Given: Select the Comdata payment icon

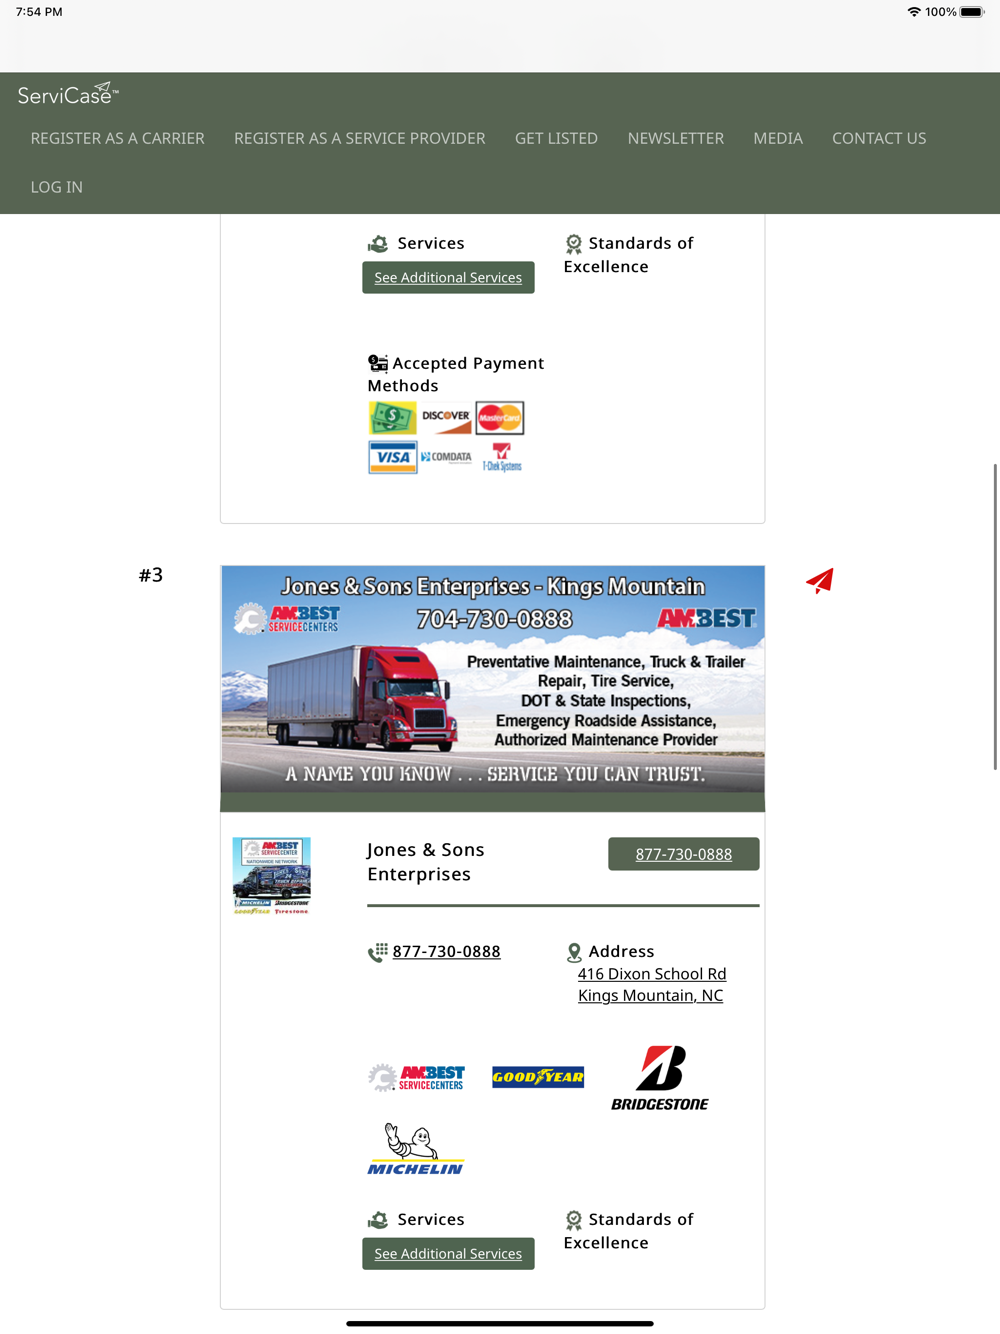Looking at the screenshot, I should click(446, 457).
